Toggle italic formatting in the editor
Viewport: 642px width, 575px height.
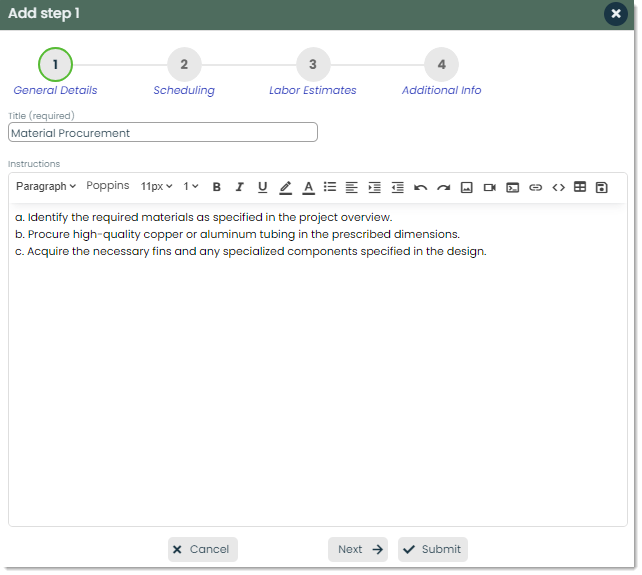pyautogui.click(x=240, y=188)
